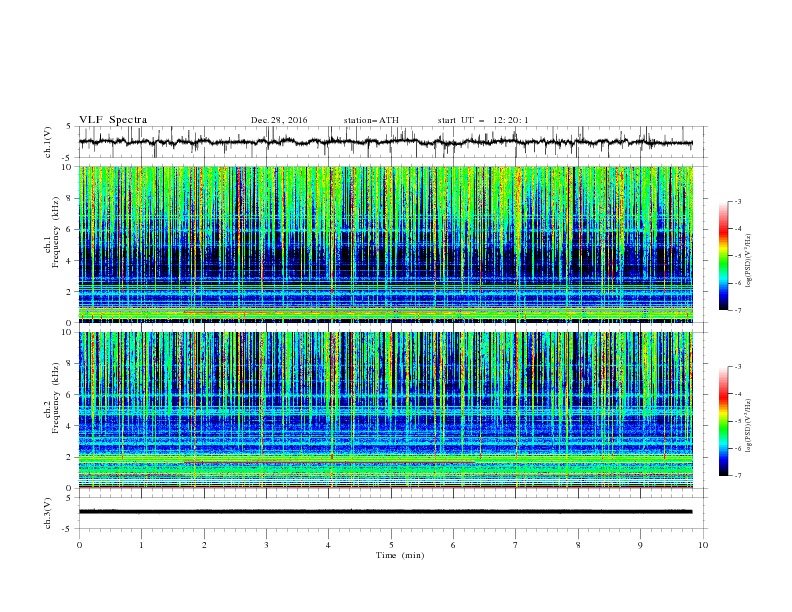Viewport: 792px width, 612px height.
Task: Click inside the ch.1 spectrogram panel
Action: [x=386, y=244]
